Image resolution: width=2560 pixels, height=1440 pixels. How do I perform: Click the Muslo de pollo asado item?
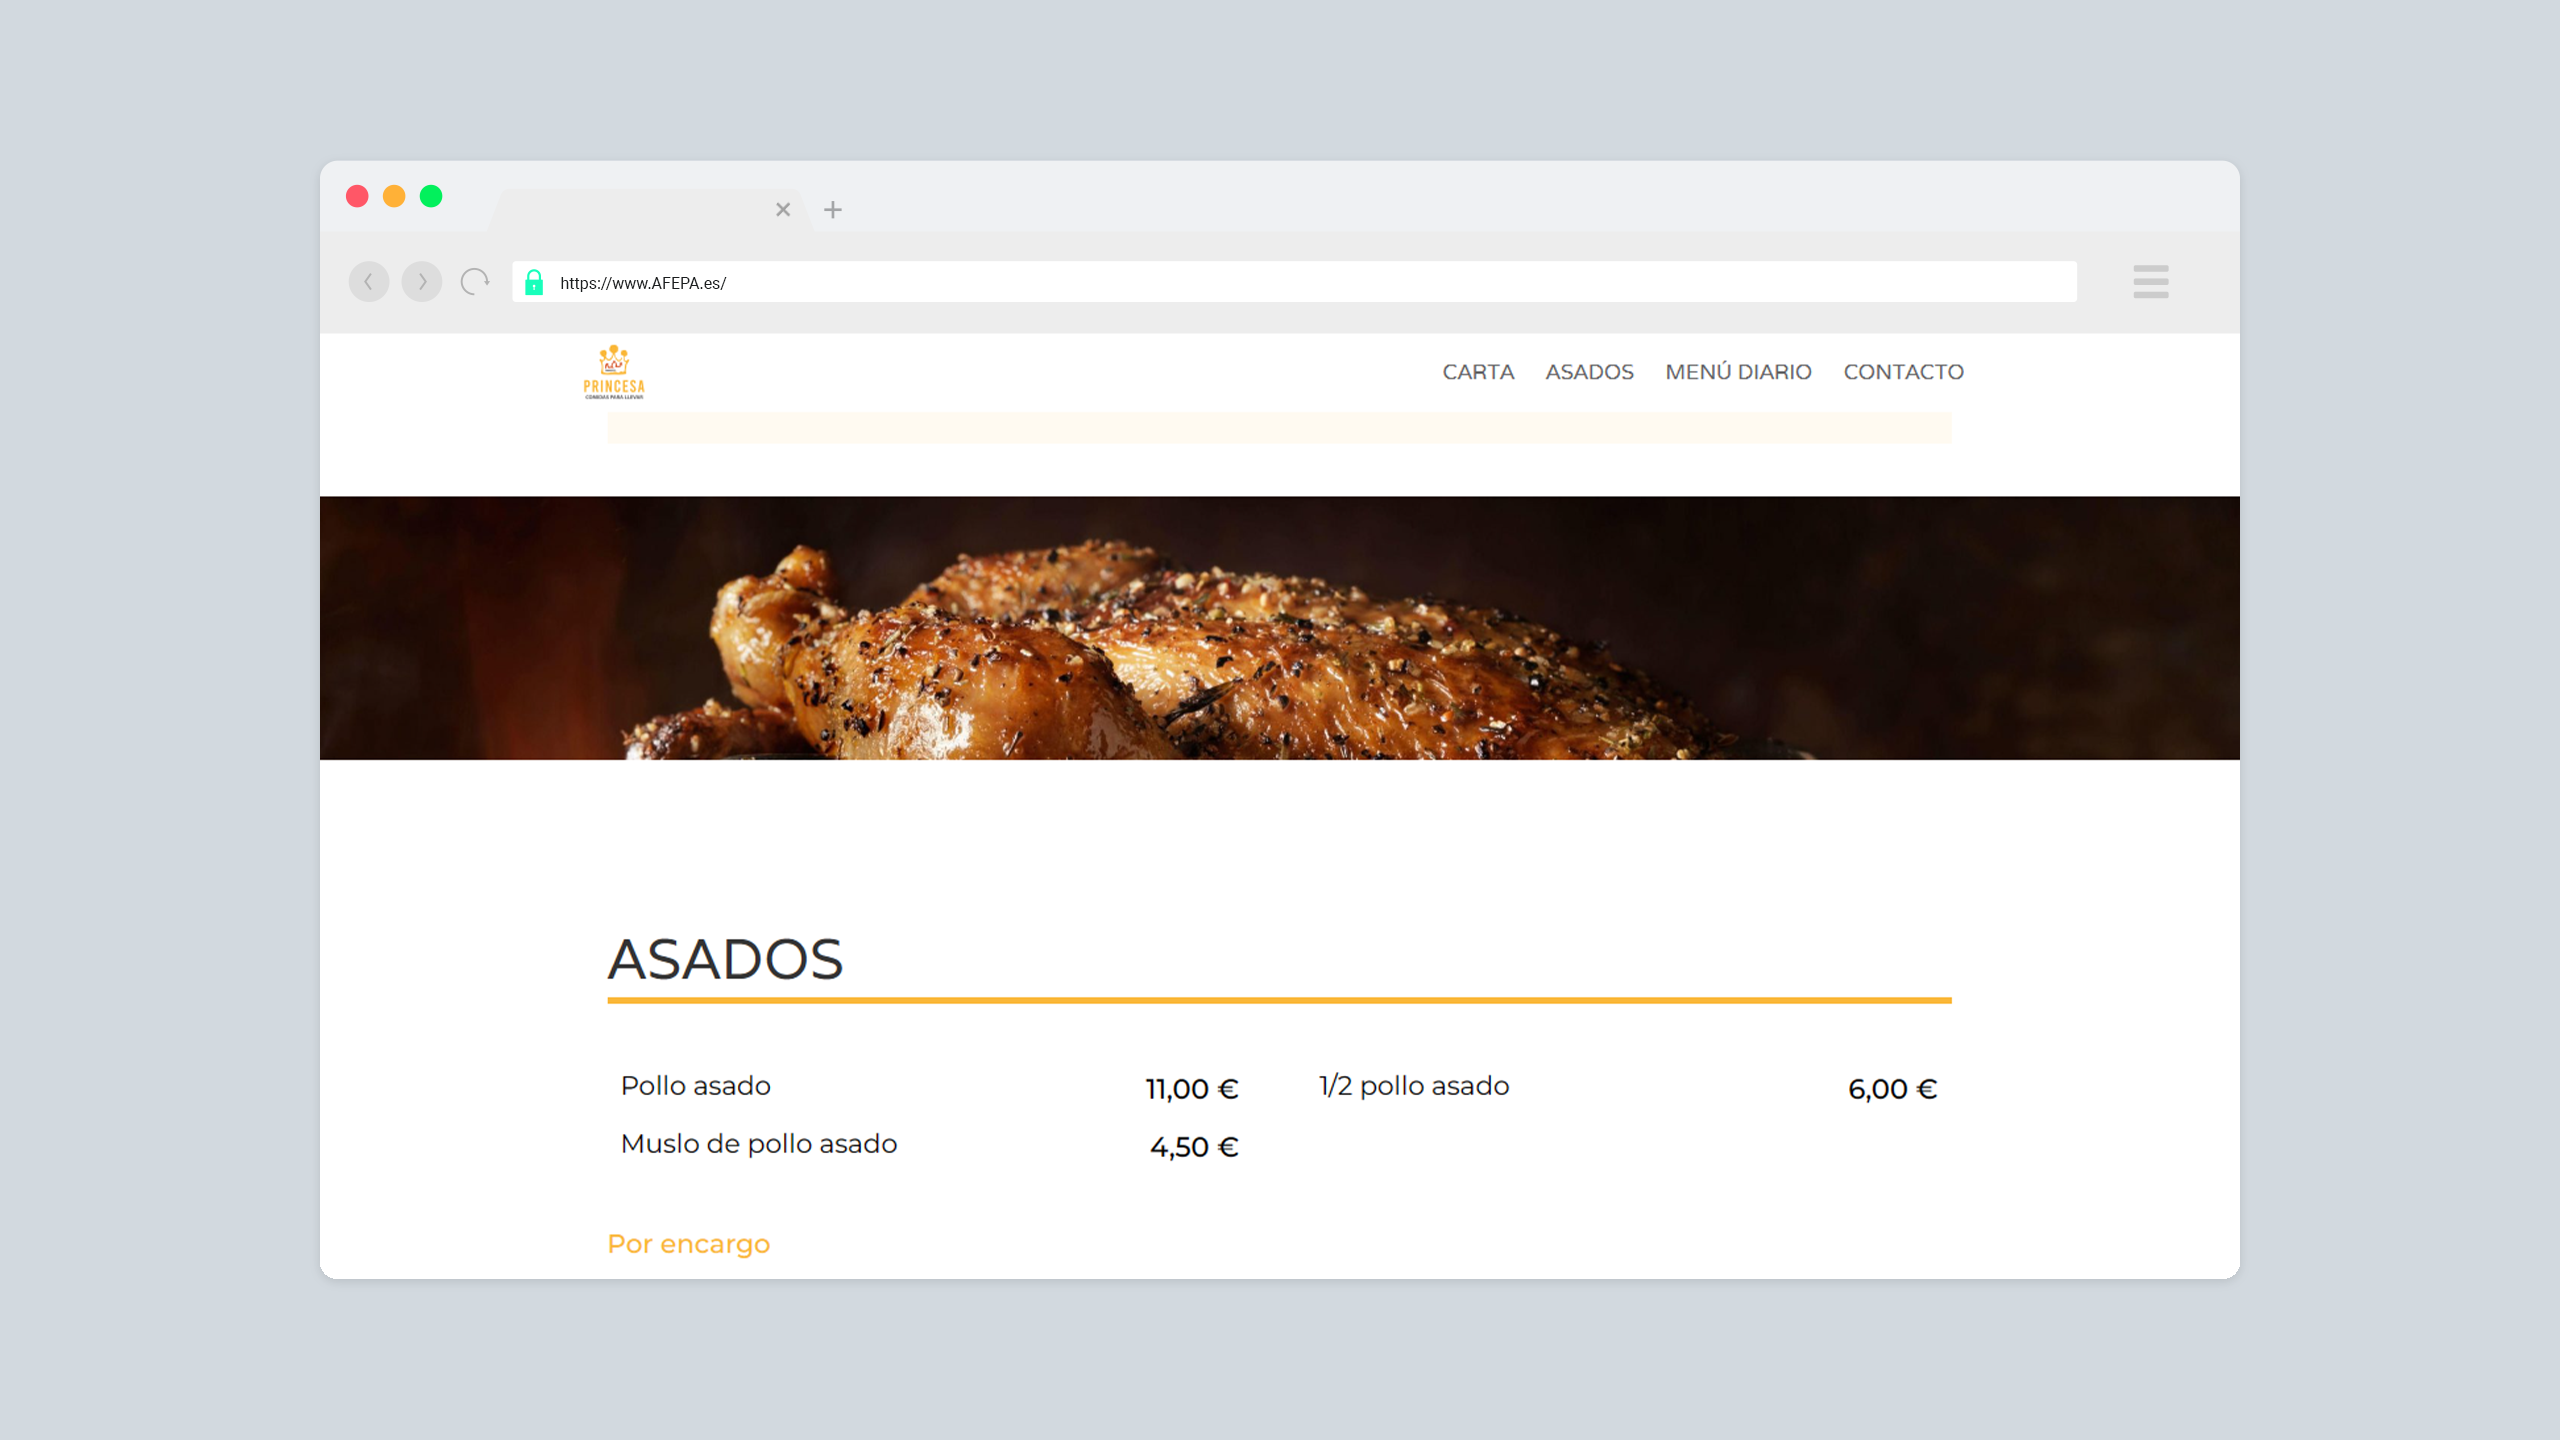click(759, 1144)
